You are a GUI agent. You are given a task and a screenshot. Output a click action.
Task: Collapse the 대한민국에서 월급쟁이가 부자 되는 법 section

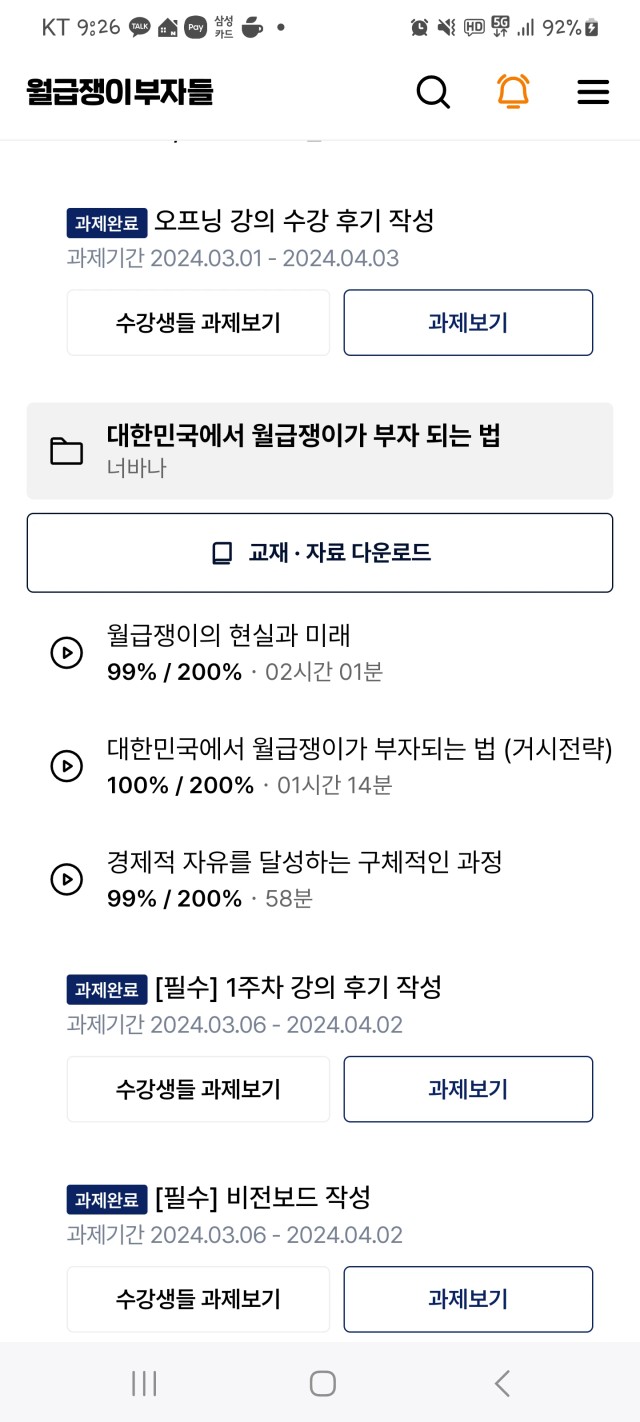320,451
